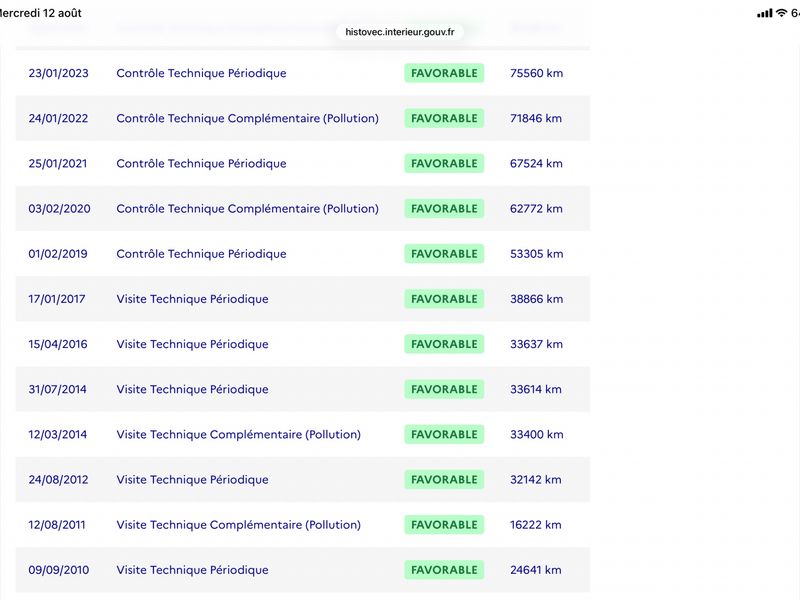Tap the histovec.interieur.gouv.fr address bar
This screenshot has height=600, width=800.
pyautogui.click(x=399, y=32)
